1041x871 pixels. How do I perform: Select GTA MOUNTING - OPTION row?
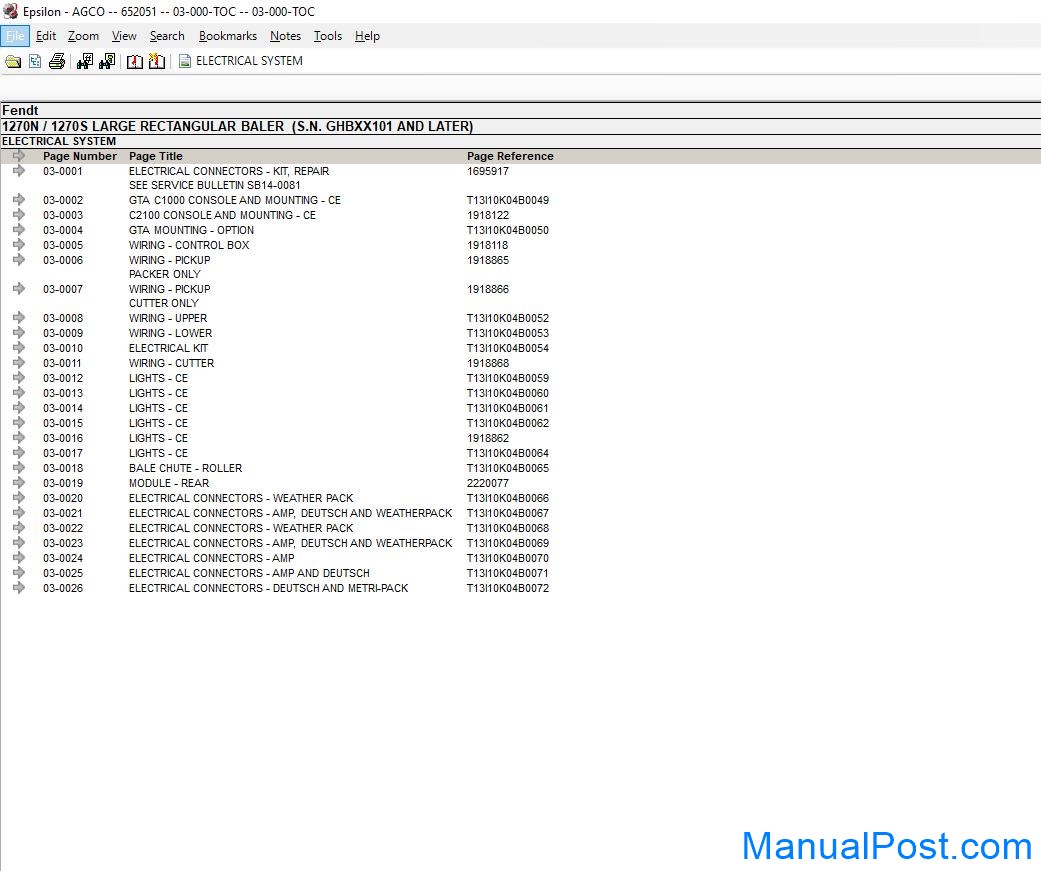click(x=191, y=230)
